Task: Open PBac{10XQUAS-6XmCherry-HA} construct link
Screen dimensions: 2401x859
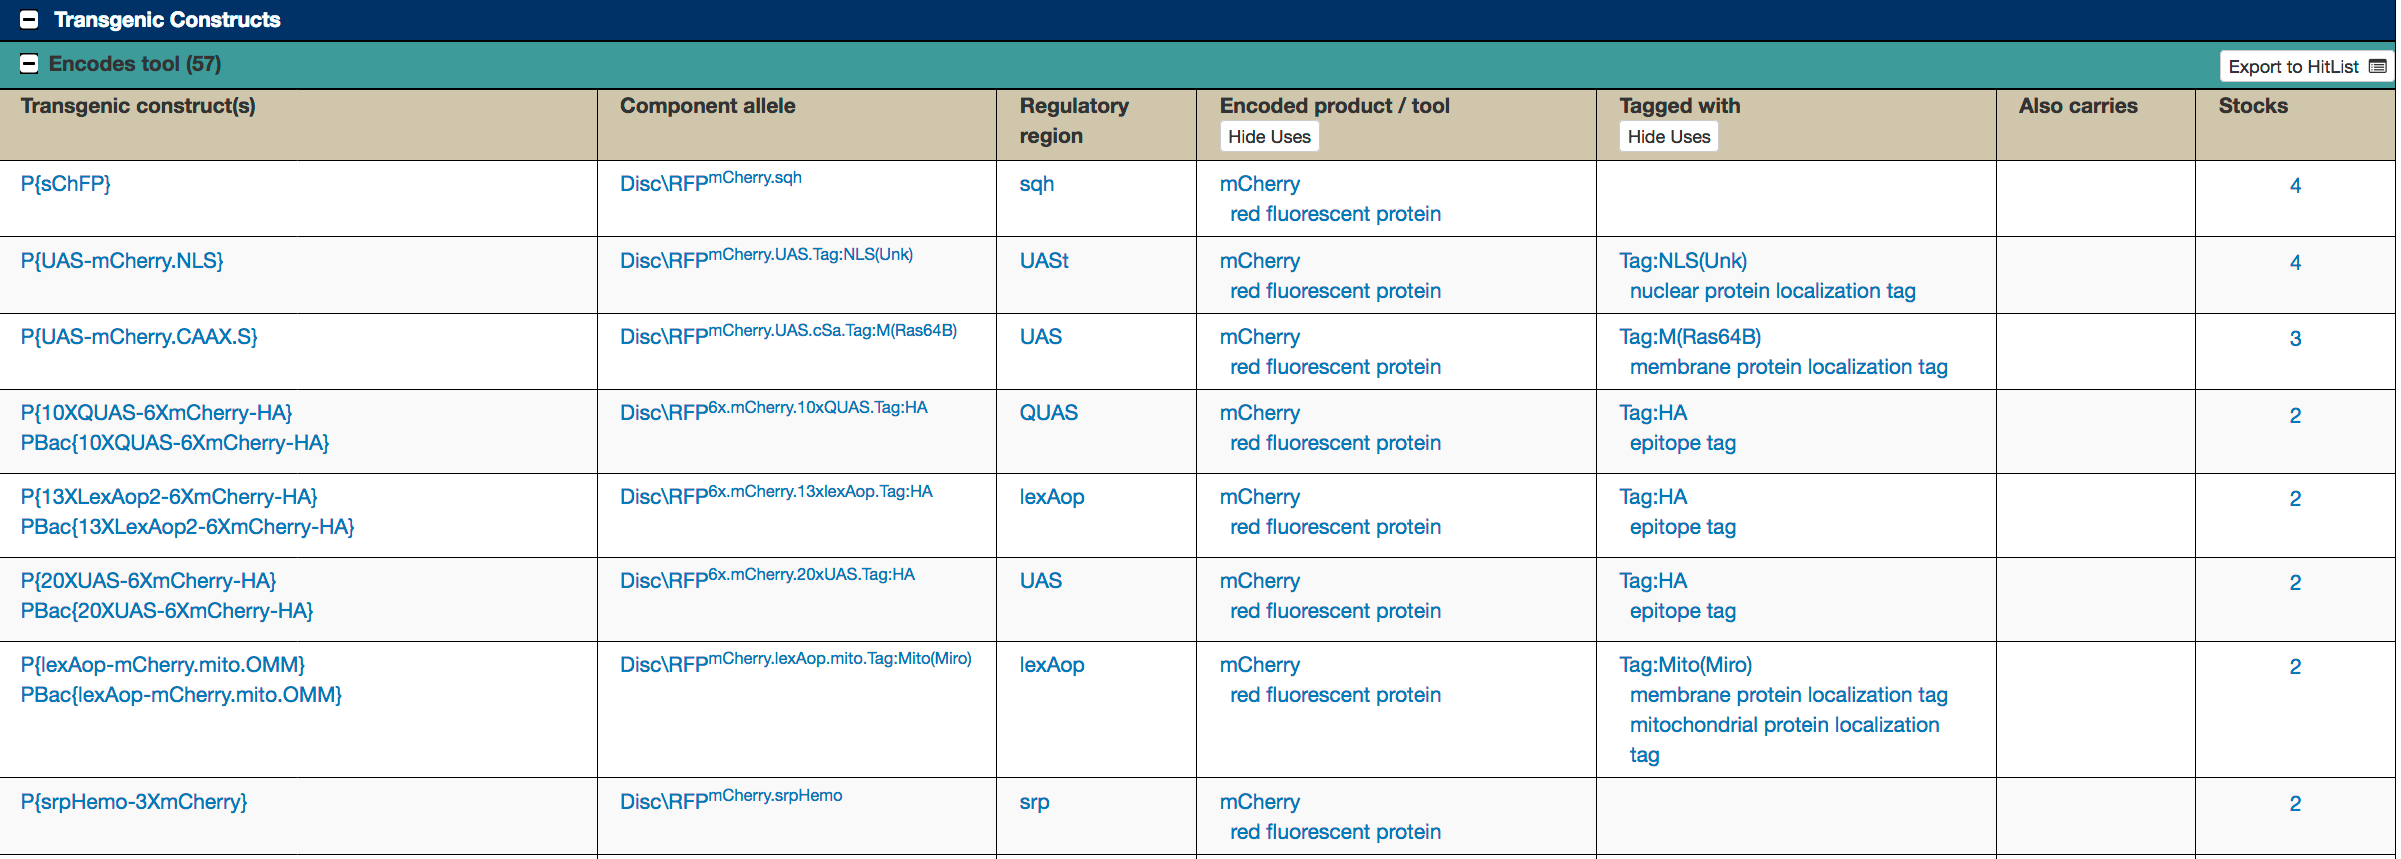Action: (x=175, y=443)
